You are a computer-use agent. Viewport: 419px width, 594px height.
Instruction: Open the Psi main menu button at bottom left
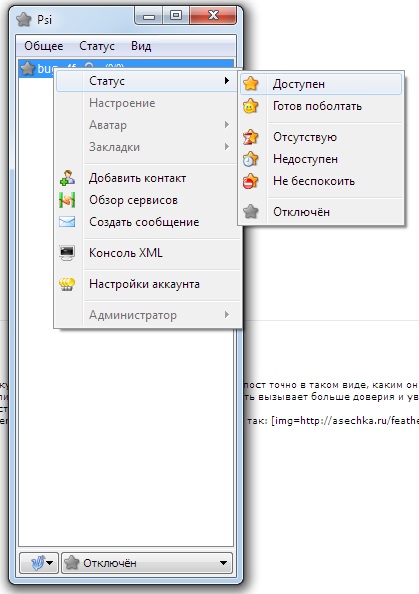(39, 563)
